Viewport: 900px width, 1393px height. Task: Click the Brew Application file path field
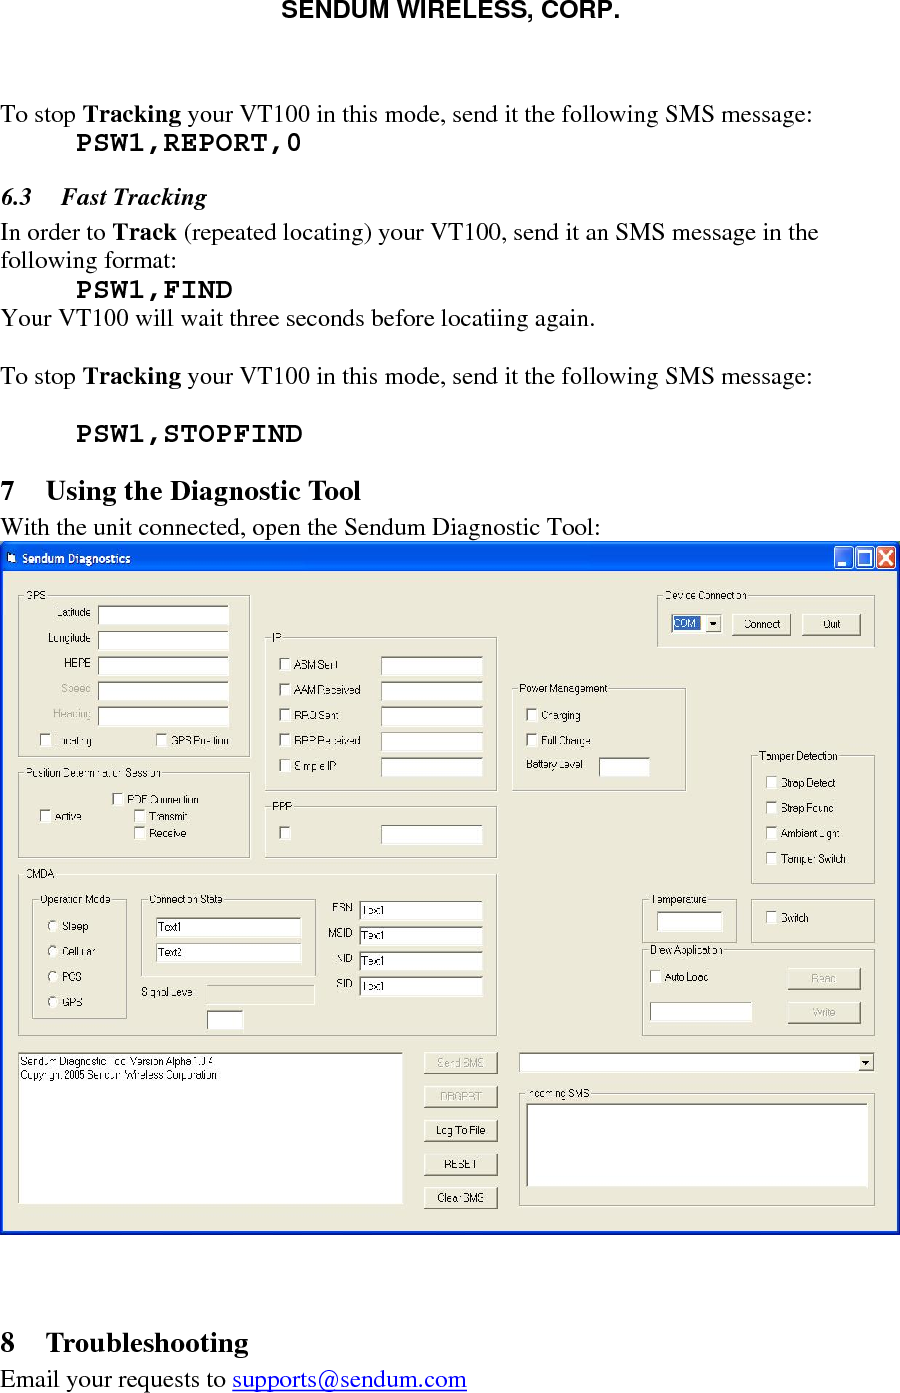[701, 1011]
